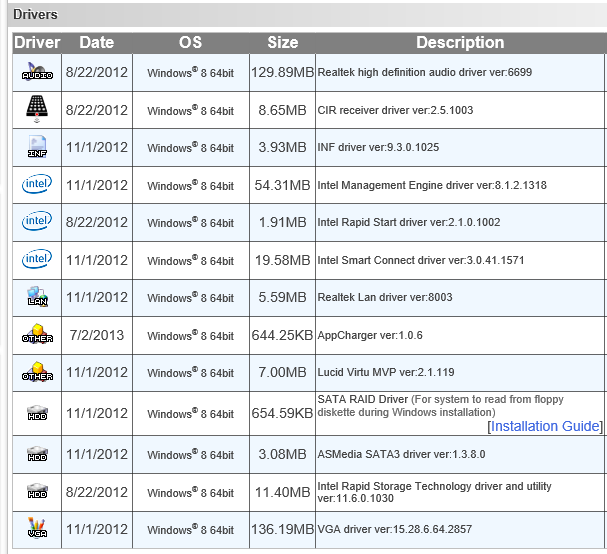Click the 11.40MB size cell
The height and width of the screenshot is (554, 607).
283,492
